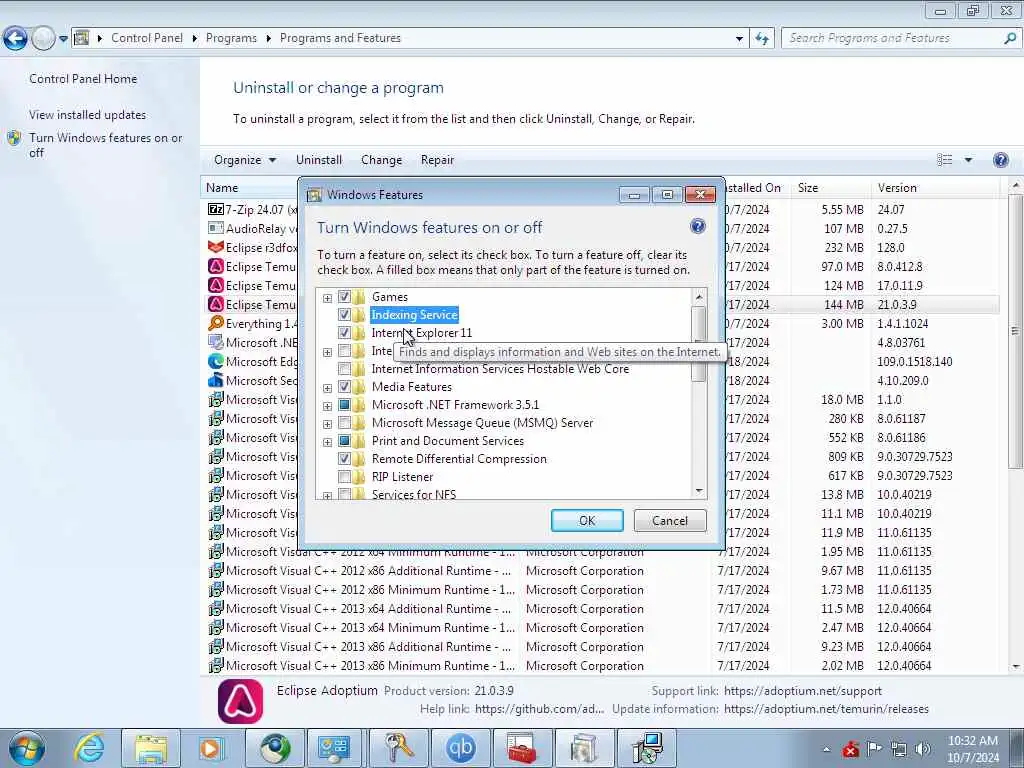Uncheck the Internet Explorer 11 checkbox
Image resolution: width=1024 pixels, height=768 pixels.
pos(344,333)
